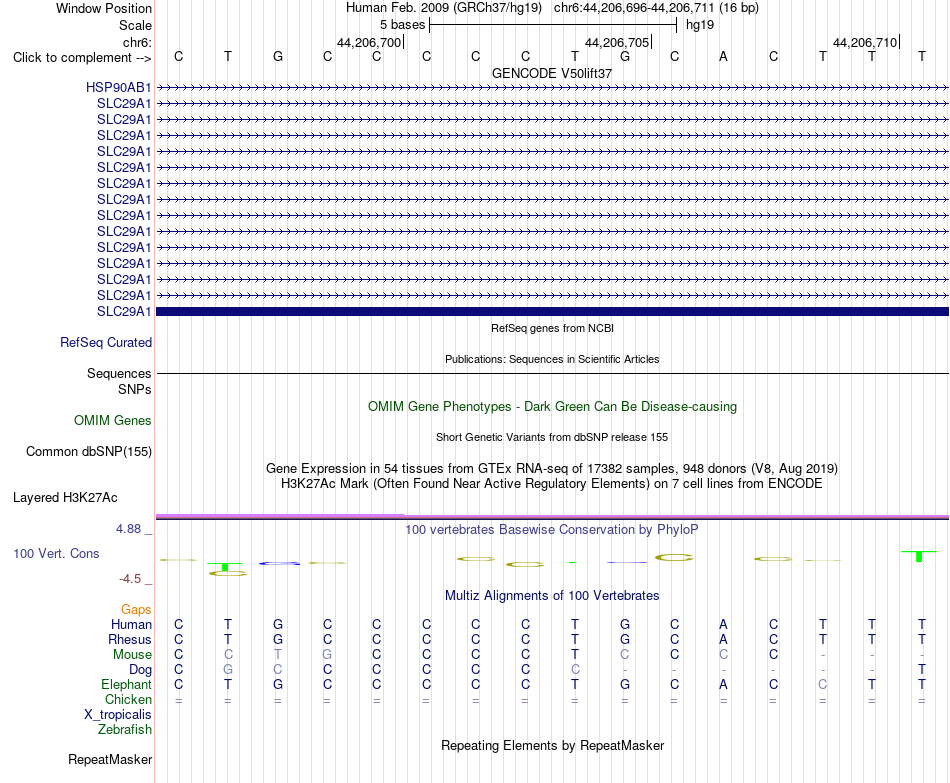Click the 'Human Feb. 2009 (GRCh37/hg19)' header text
Screen dimensions: 950x783
(443, 8)
